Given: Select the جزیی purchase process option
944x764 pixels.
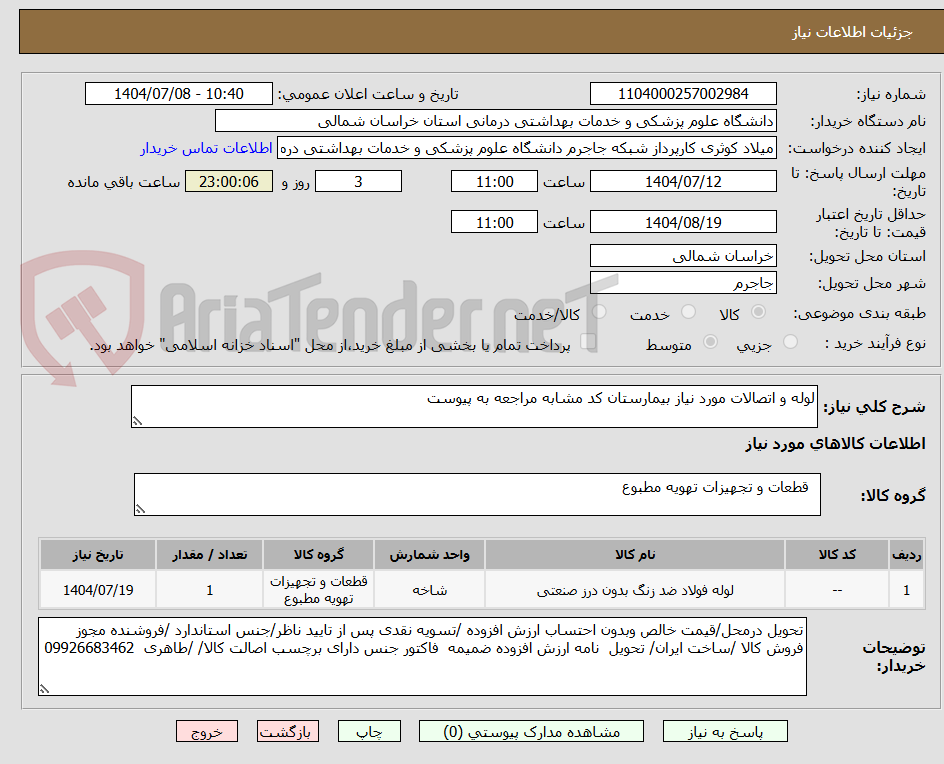Looking at the screenshot, I should pos(789,341).
